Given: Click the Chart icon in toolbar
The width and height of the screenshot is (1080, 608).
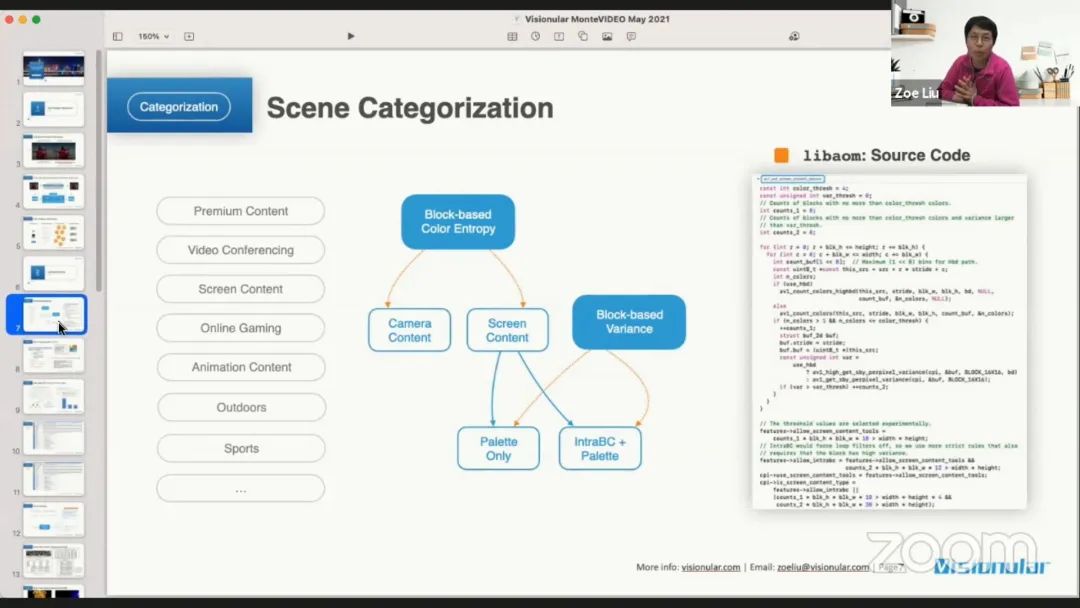Looking at the screenshot, I should pyautogui.click(x=535, y=36).
